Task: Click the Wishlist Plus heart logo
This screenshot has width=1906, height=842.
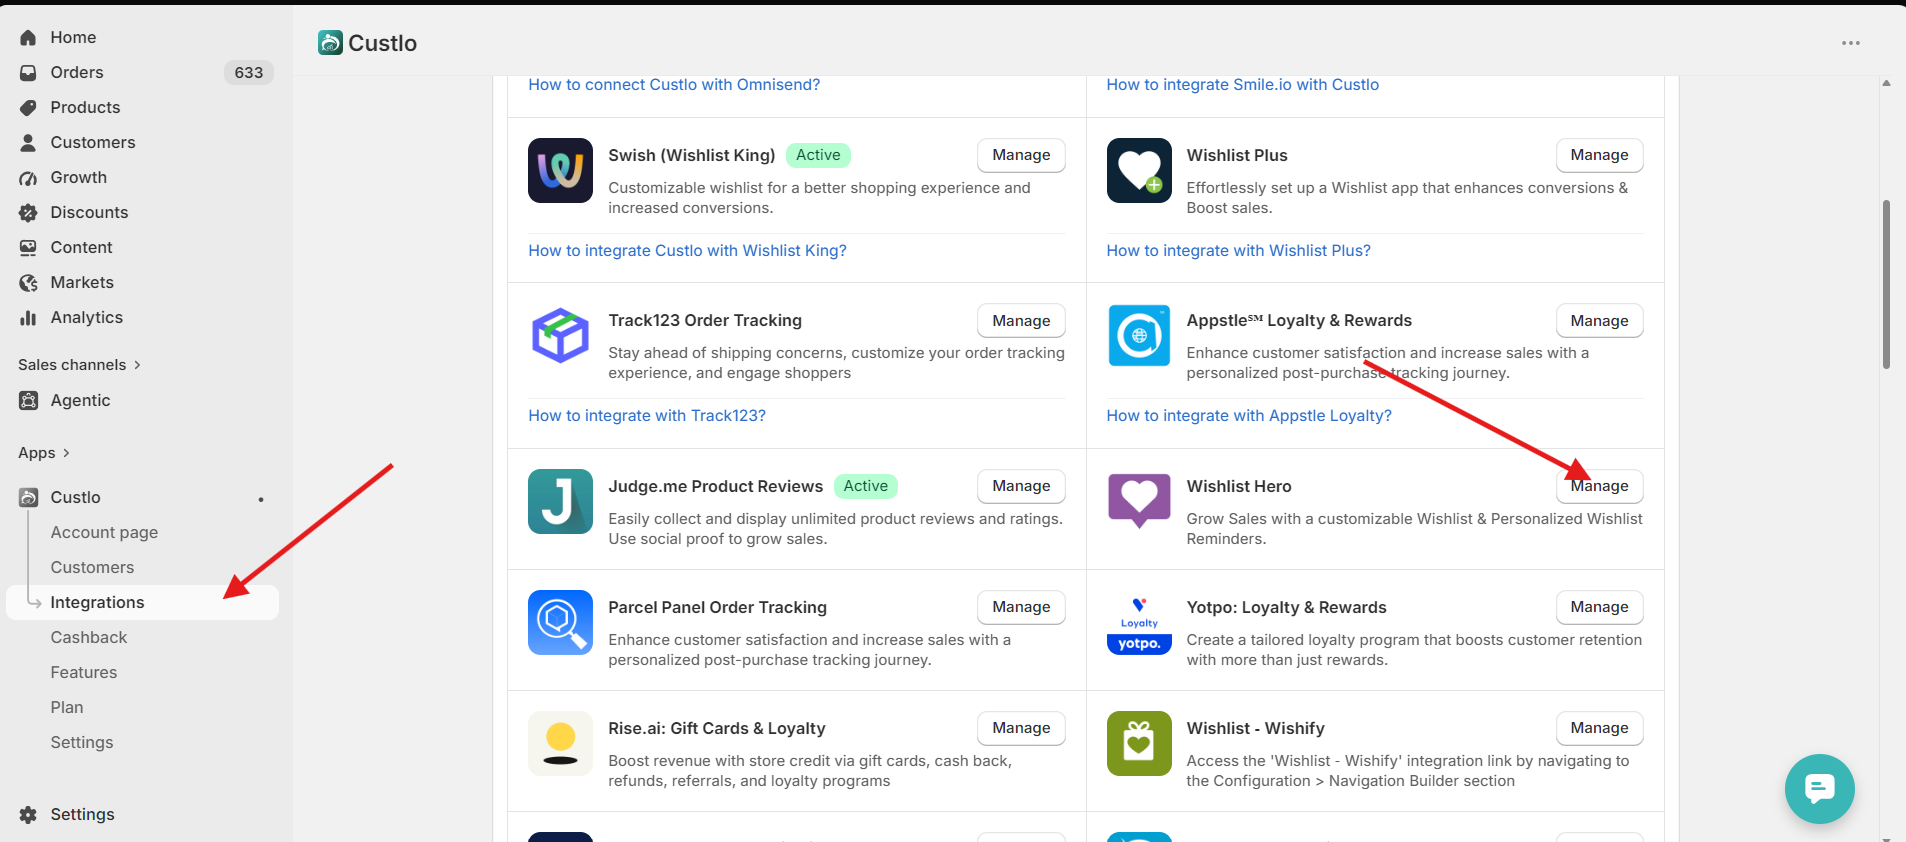Action: (x=1139, y=170)
